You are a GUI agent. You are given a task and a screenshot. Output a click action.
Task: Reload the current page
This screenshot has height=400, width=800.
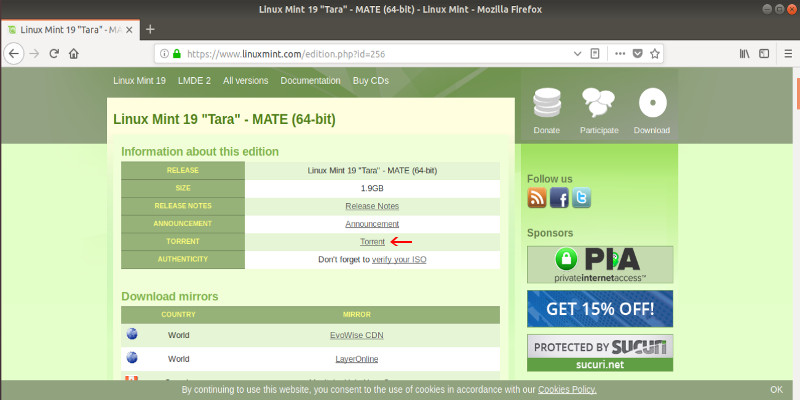point(54,54)
